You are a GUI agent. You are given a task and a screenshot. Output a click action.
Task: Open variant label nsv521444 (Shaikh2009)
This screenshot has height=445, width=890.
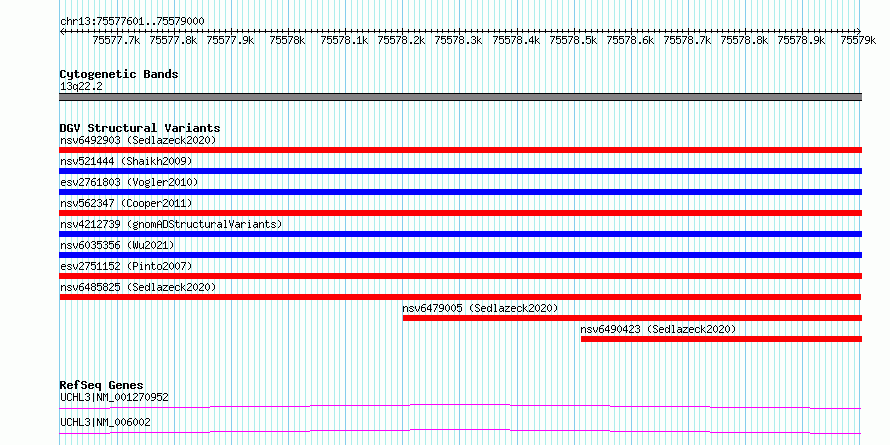pyautogui.click(x=126, y=161)
